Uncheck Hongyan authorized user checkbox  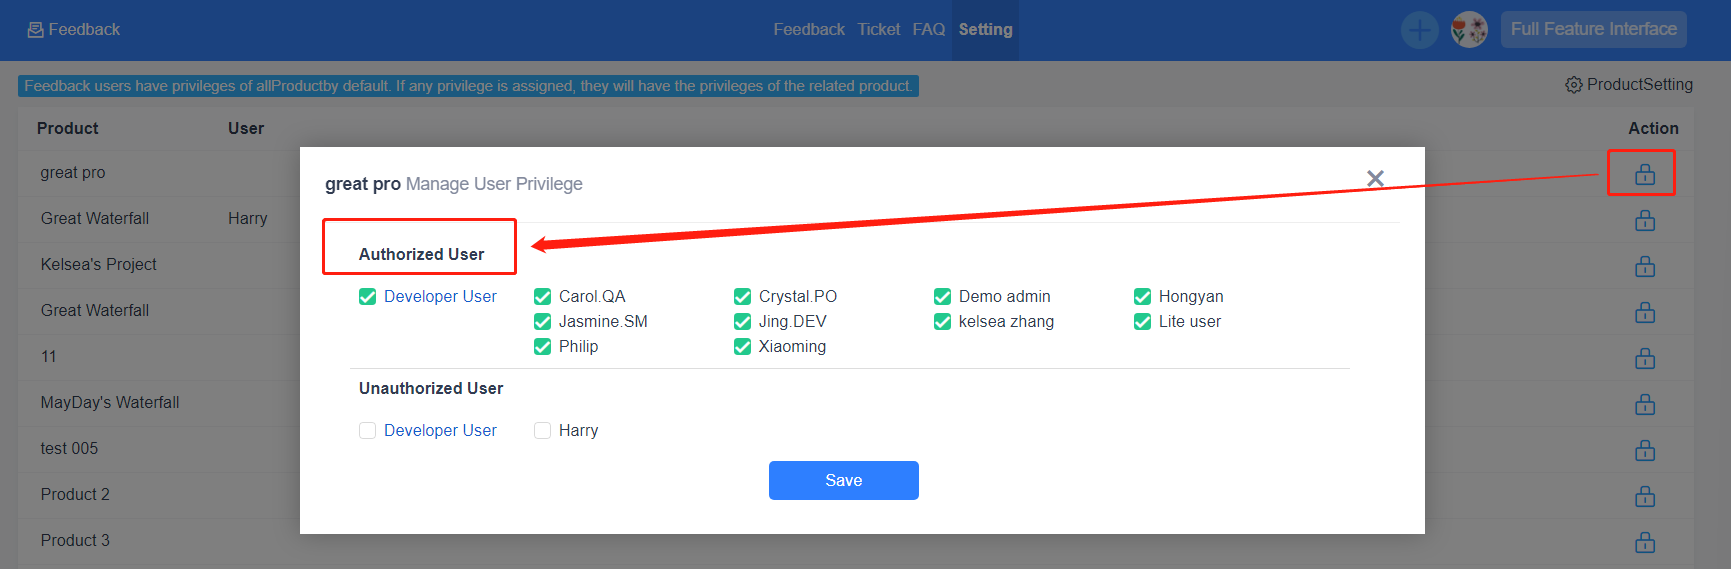[x=1142, y=297]
